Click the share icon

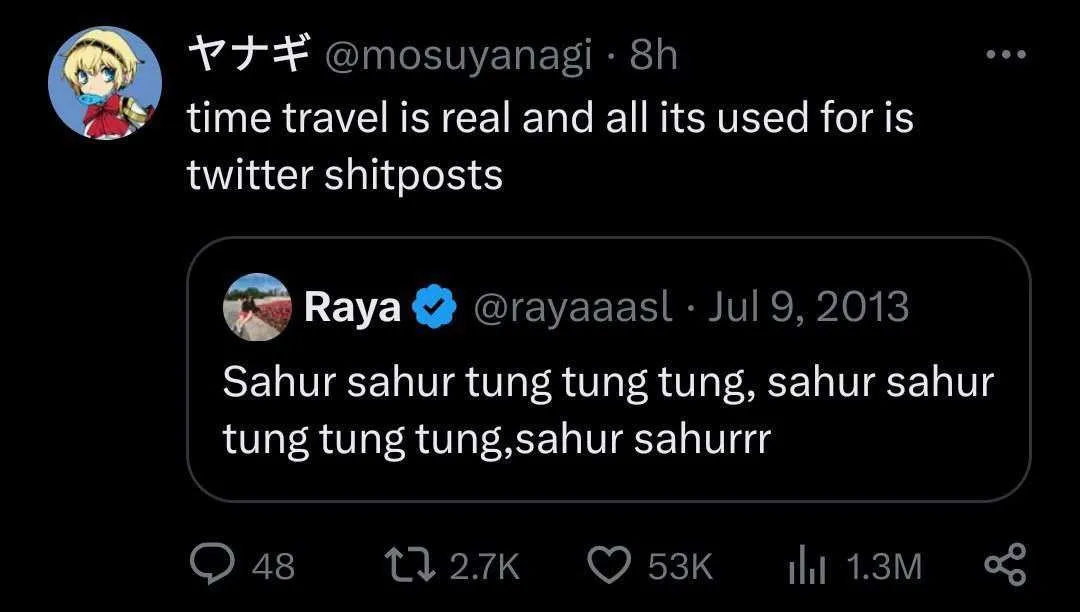pos(1005,566)
